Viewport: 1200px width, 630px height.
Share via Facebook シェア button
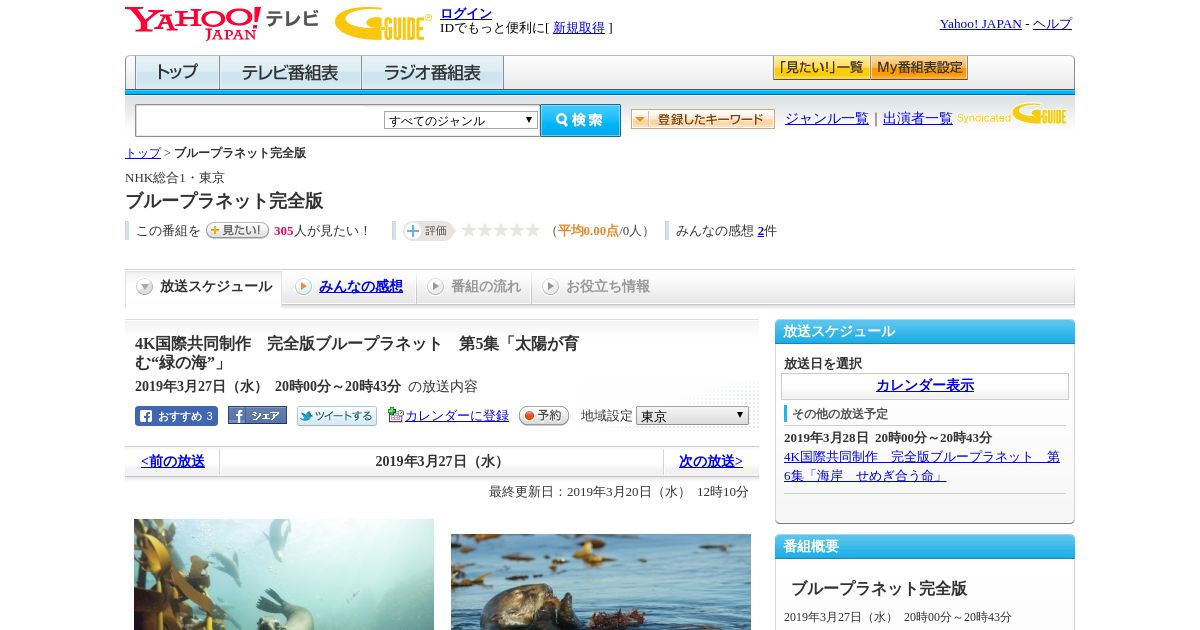[257, 415]
